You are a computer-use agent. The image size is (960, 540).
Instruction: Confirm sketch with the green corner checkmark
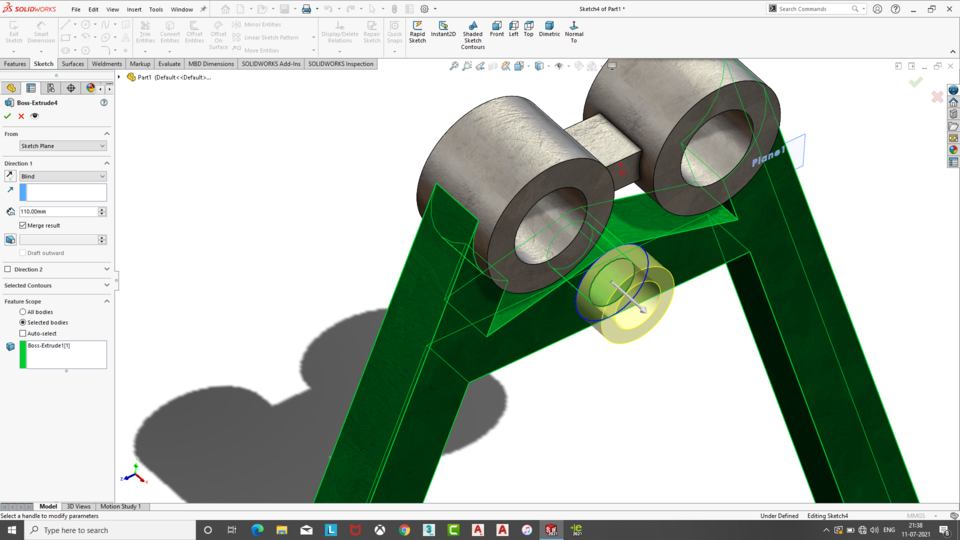(915, 82)
